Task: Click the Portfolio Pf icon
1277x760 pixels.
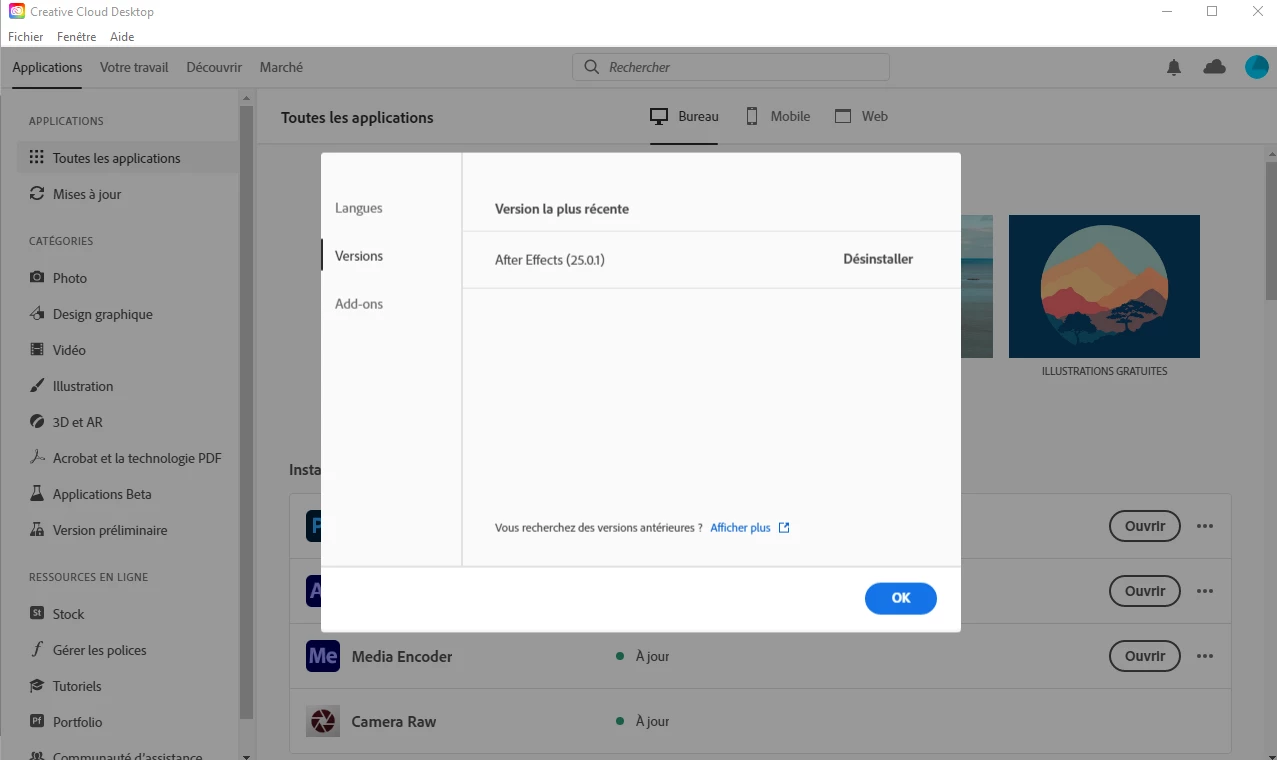Action: (x=37, y=722)
